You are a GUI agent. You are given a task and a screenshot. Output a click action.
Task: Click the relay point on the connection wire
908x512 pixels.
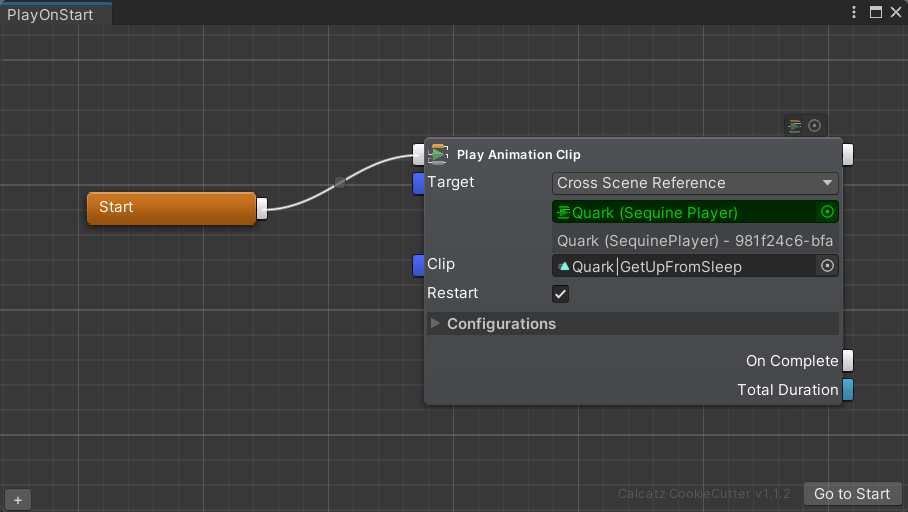coord(340,182)
